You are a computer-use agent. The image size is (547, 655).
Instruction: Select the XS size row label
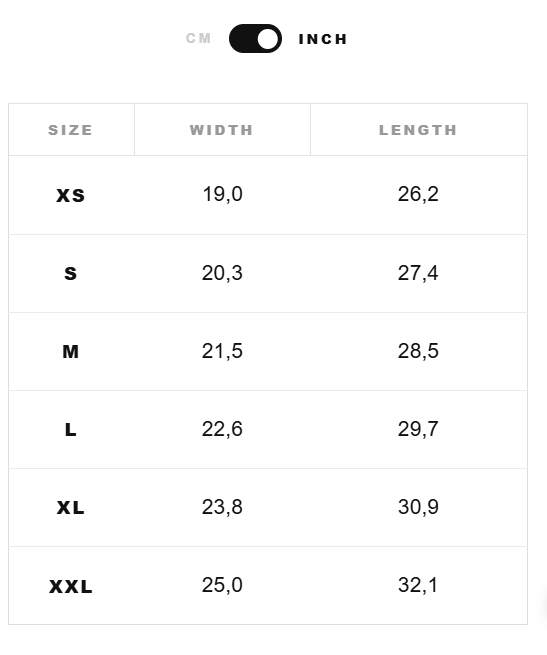(x=71, y=195)
